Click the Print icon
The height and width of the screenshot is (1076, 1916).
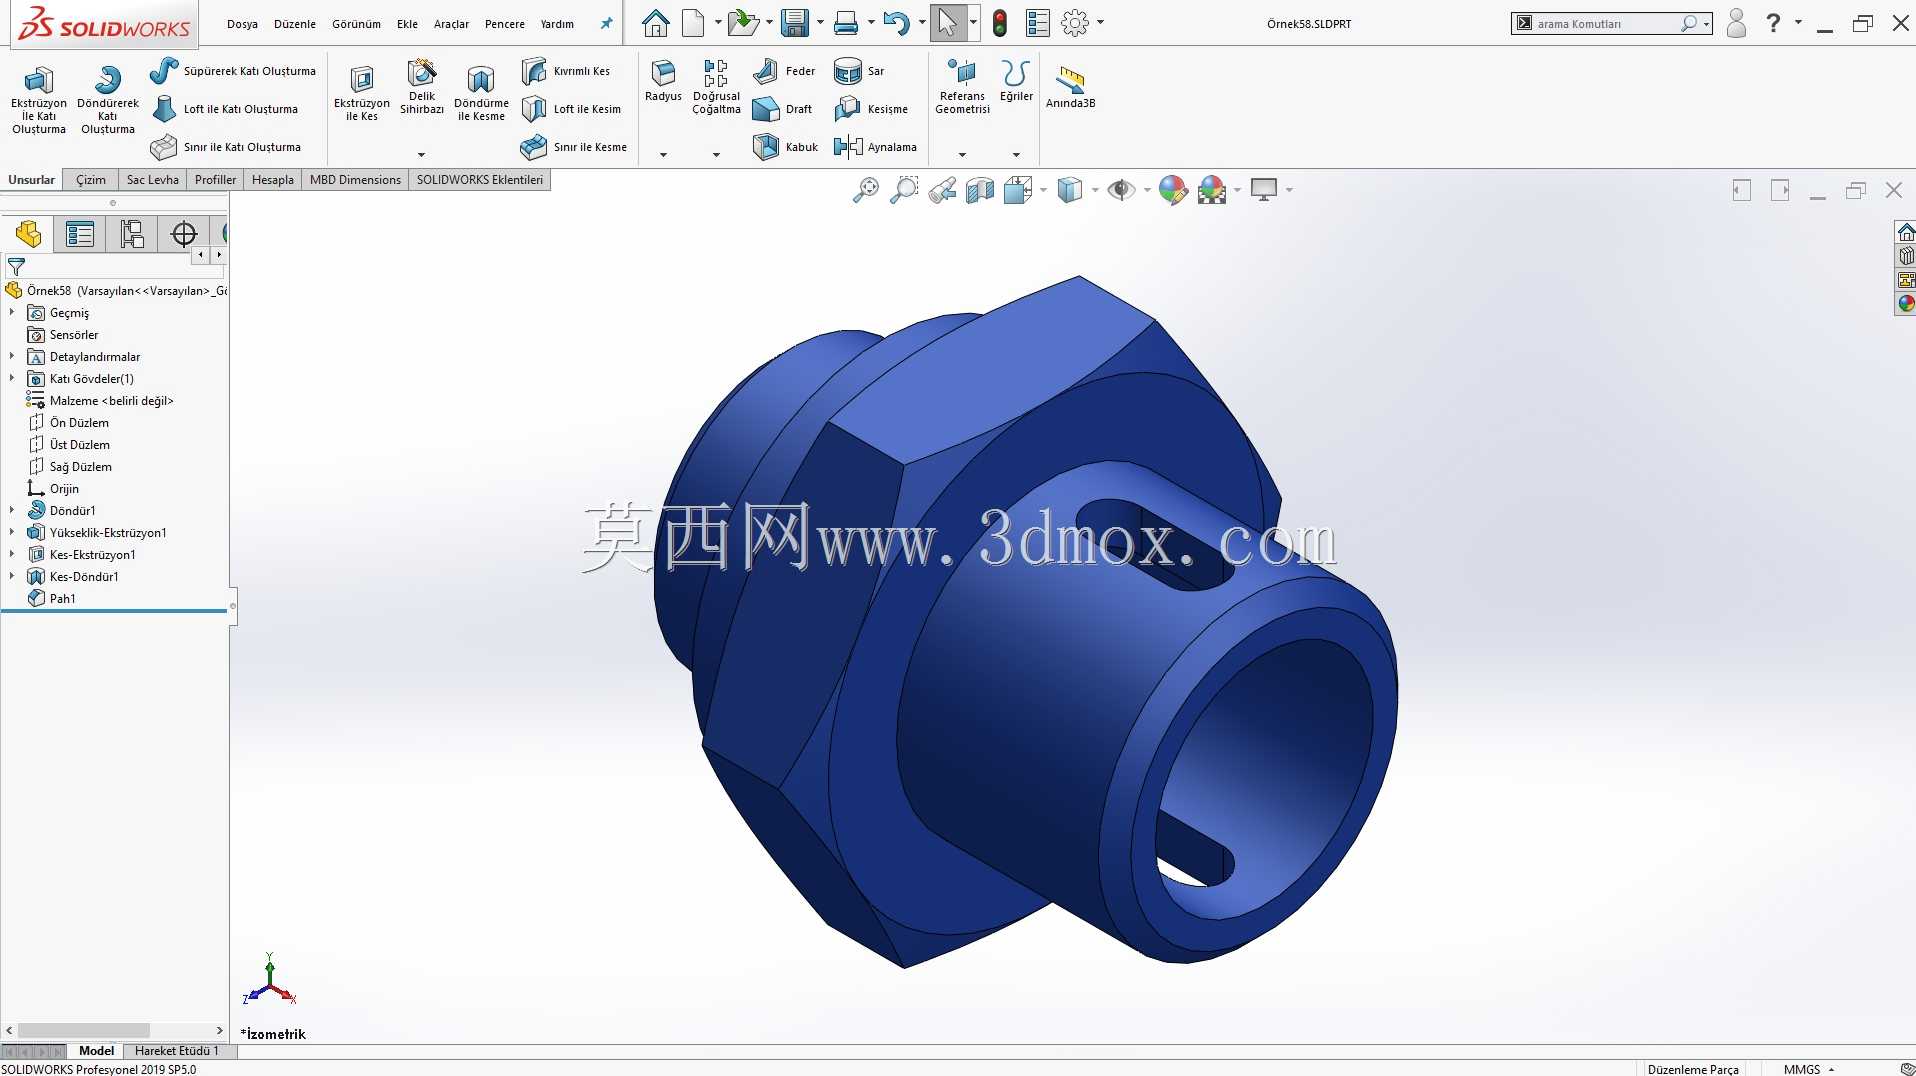coord(846,23)
